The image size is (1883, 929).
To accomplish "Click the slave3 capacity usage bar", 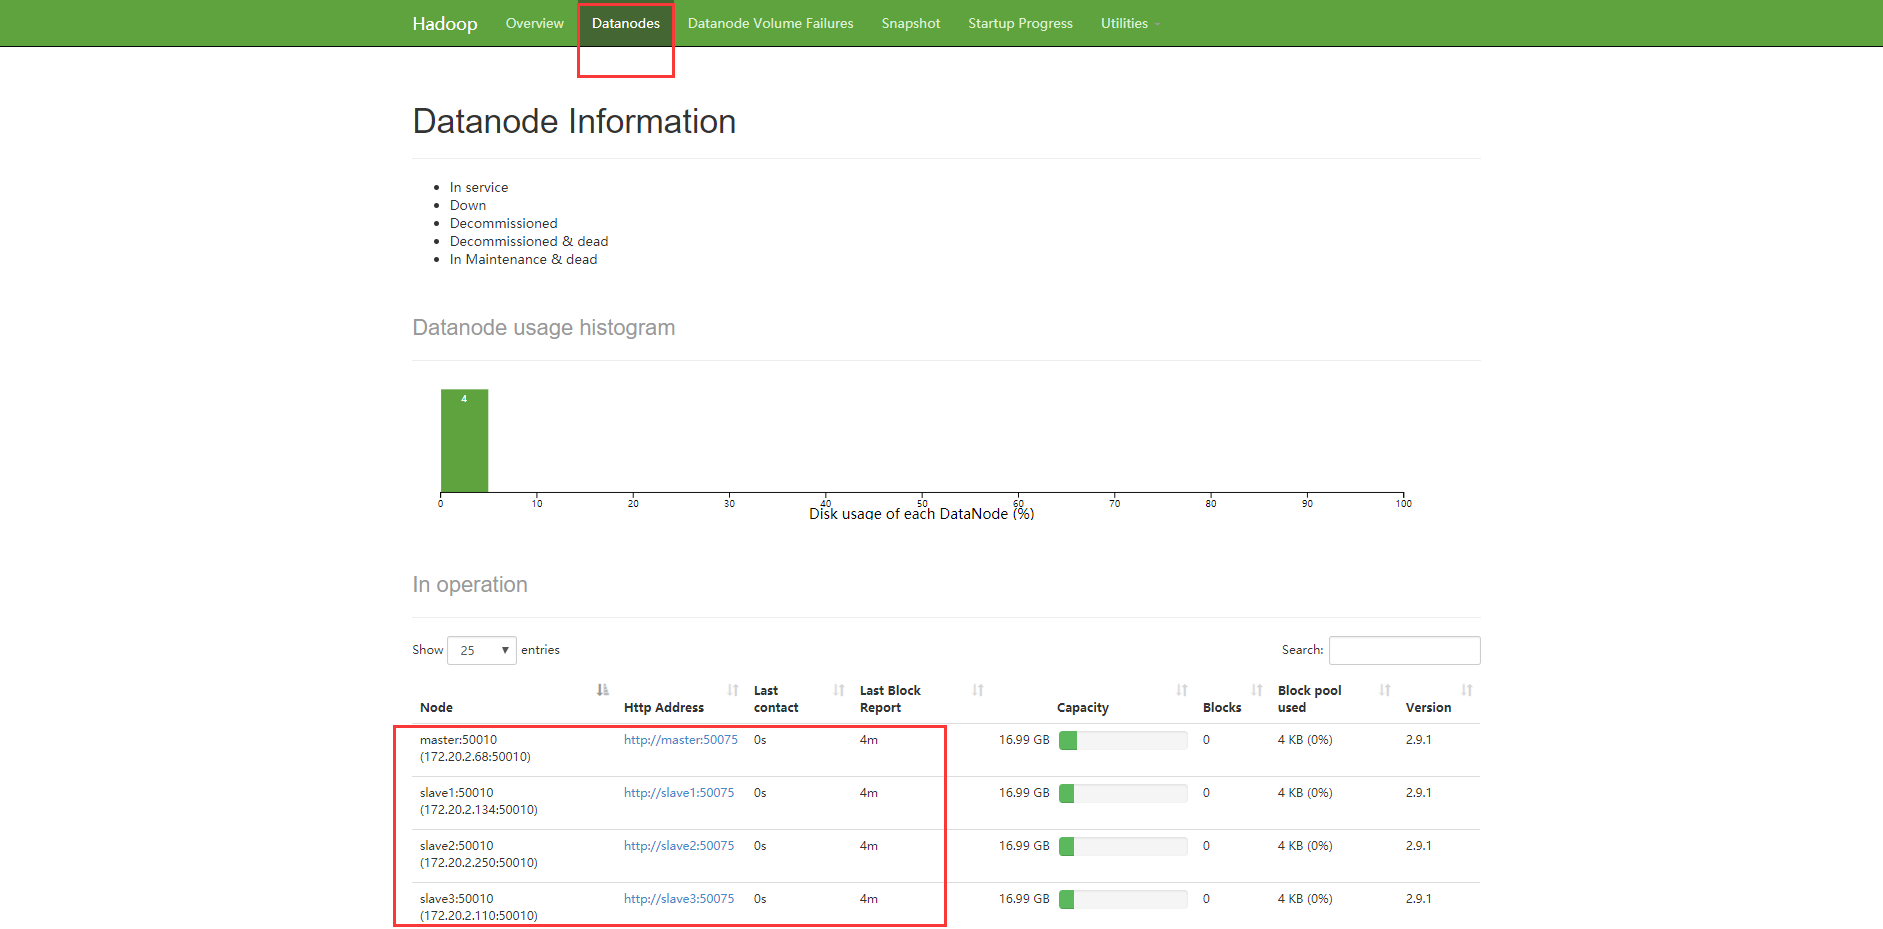I will 1123,899.
